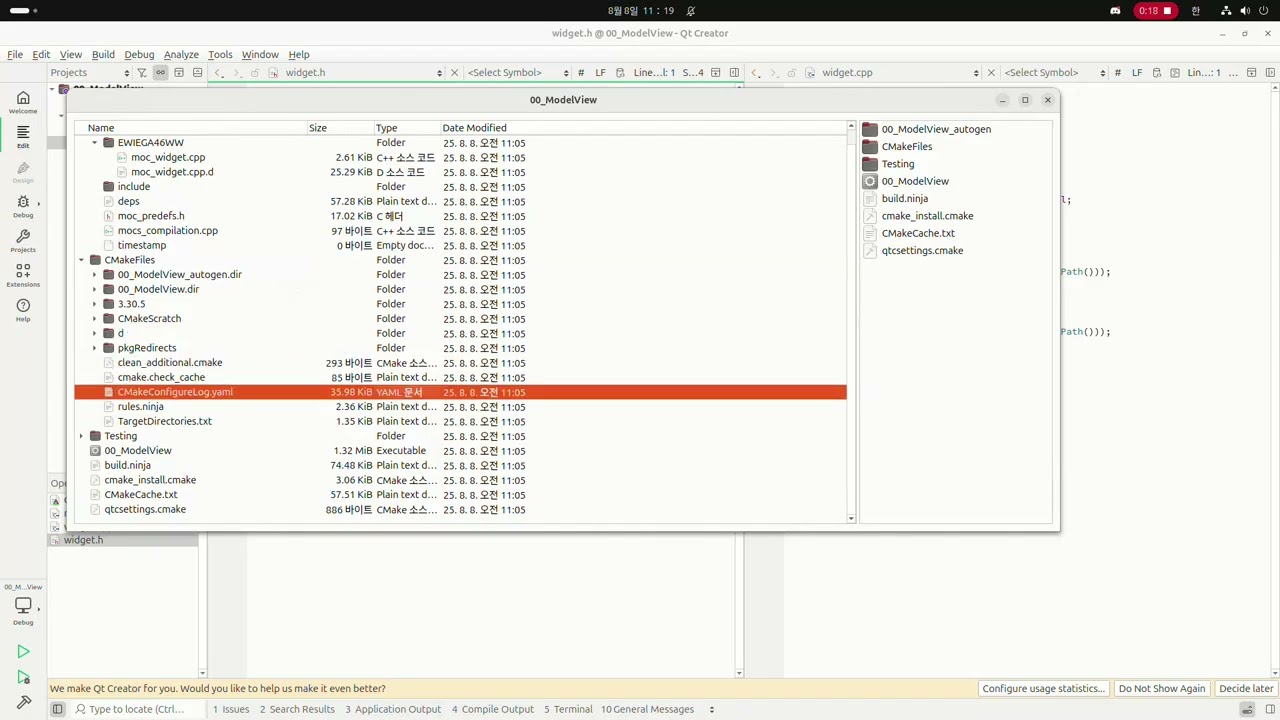Expand the 00_ModelView.dir folder
1280x720 pixels.
click(95, 289)
